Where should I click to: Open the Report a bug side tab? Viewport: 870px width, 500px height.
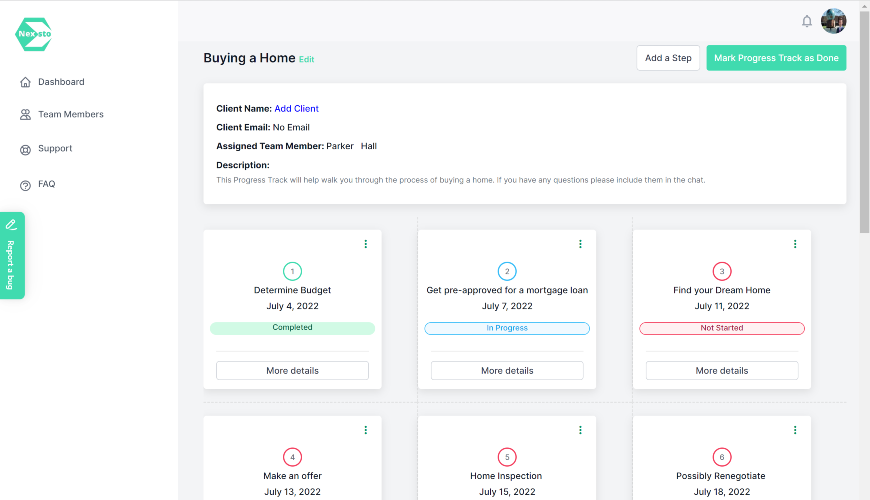[x=12, y=254]
